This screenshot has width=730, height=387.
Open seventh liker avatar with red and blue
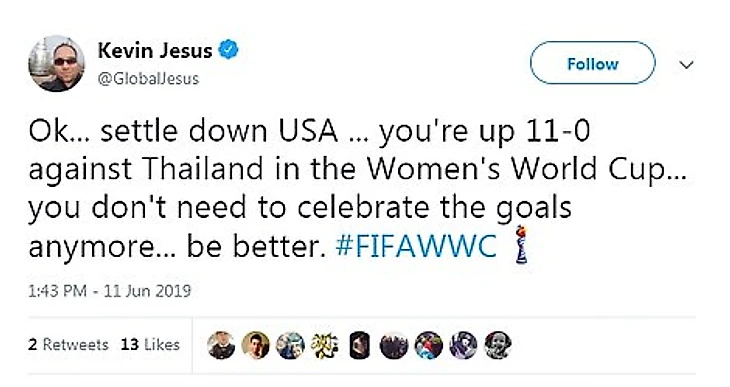point(429,345)
